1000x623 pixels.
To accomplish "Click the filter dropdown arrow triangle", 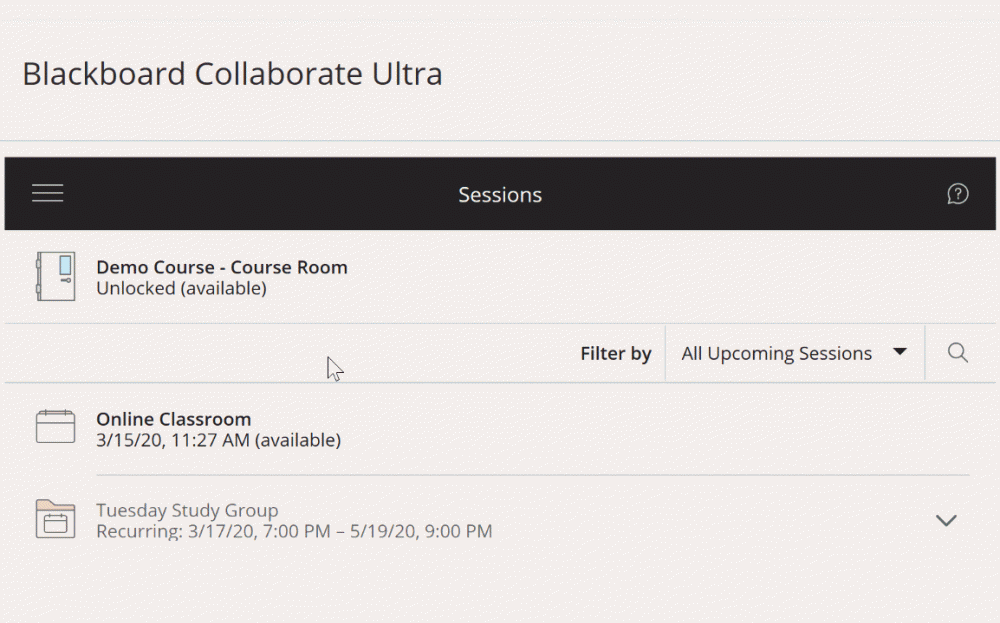I will 899,352.
